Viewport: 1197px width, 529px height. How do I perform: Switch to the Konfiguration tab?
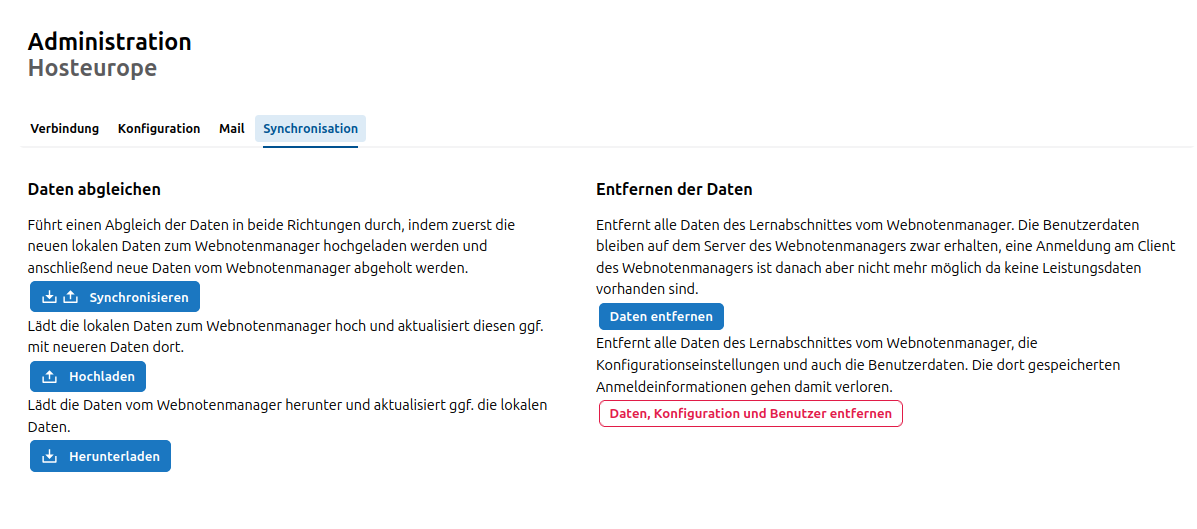(159, 129)
